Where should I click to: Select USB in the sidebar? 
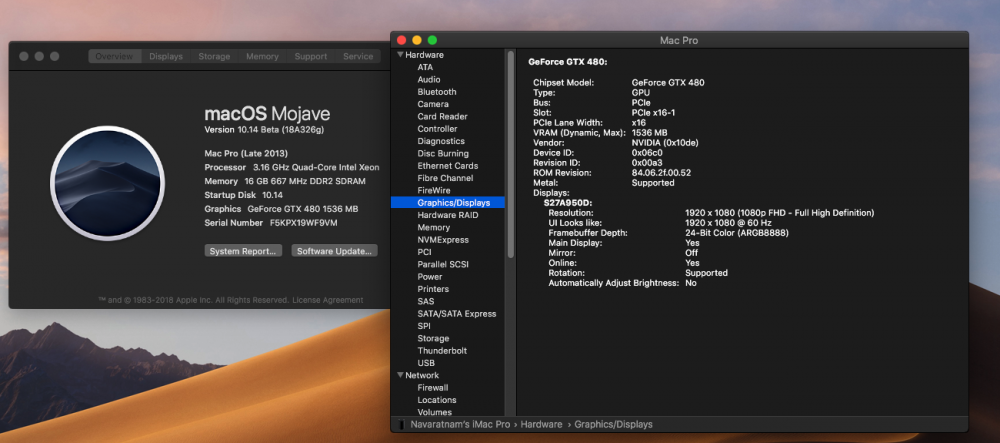coord(426,363)
